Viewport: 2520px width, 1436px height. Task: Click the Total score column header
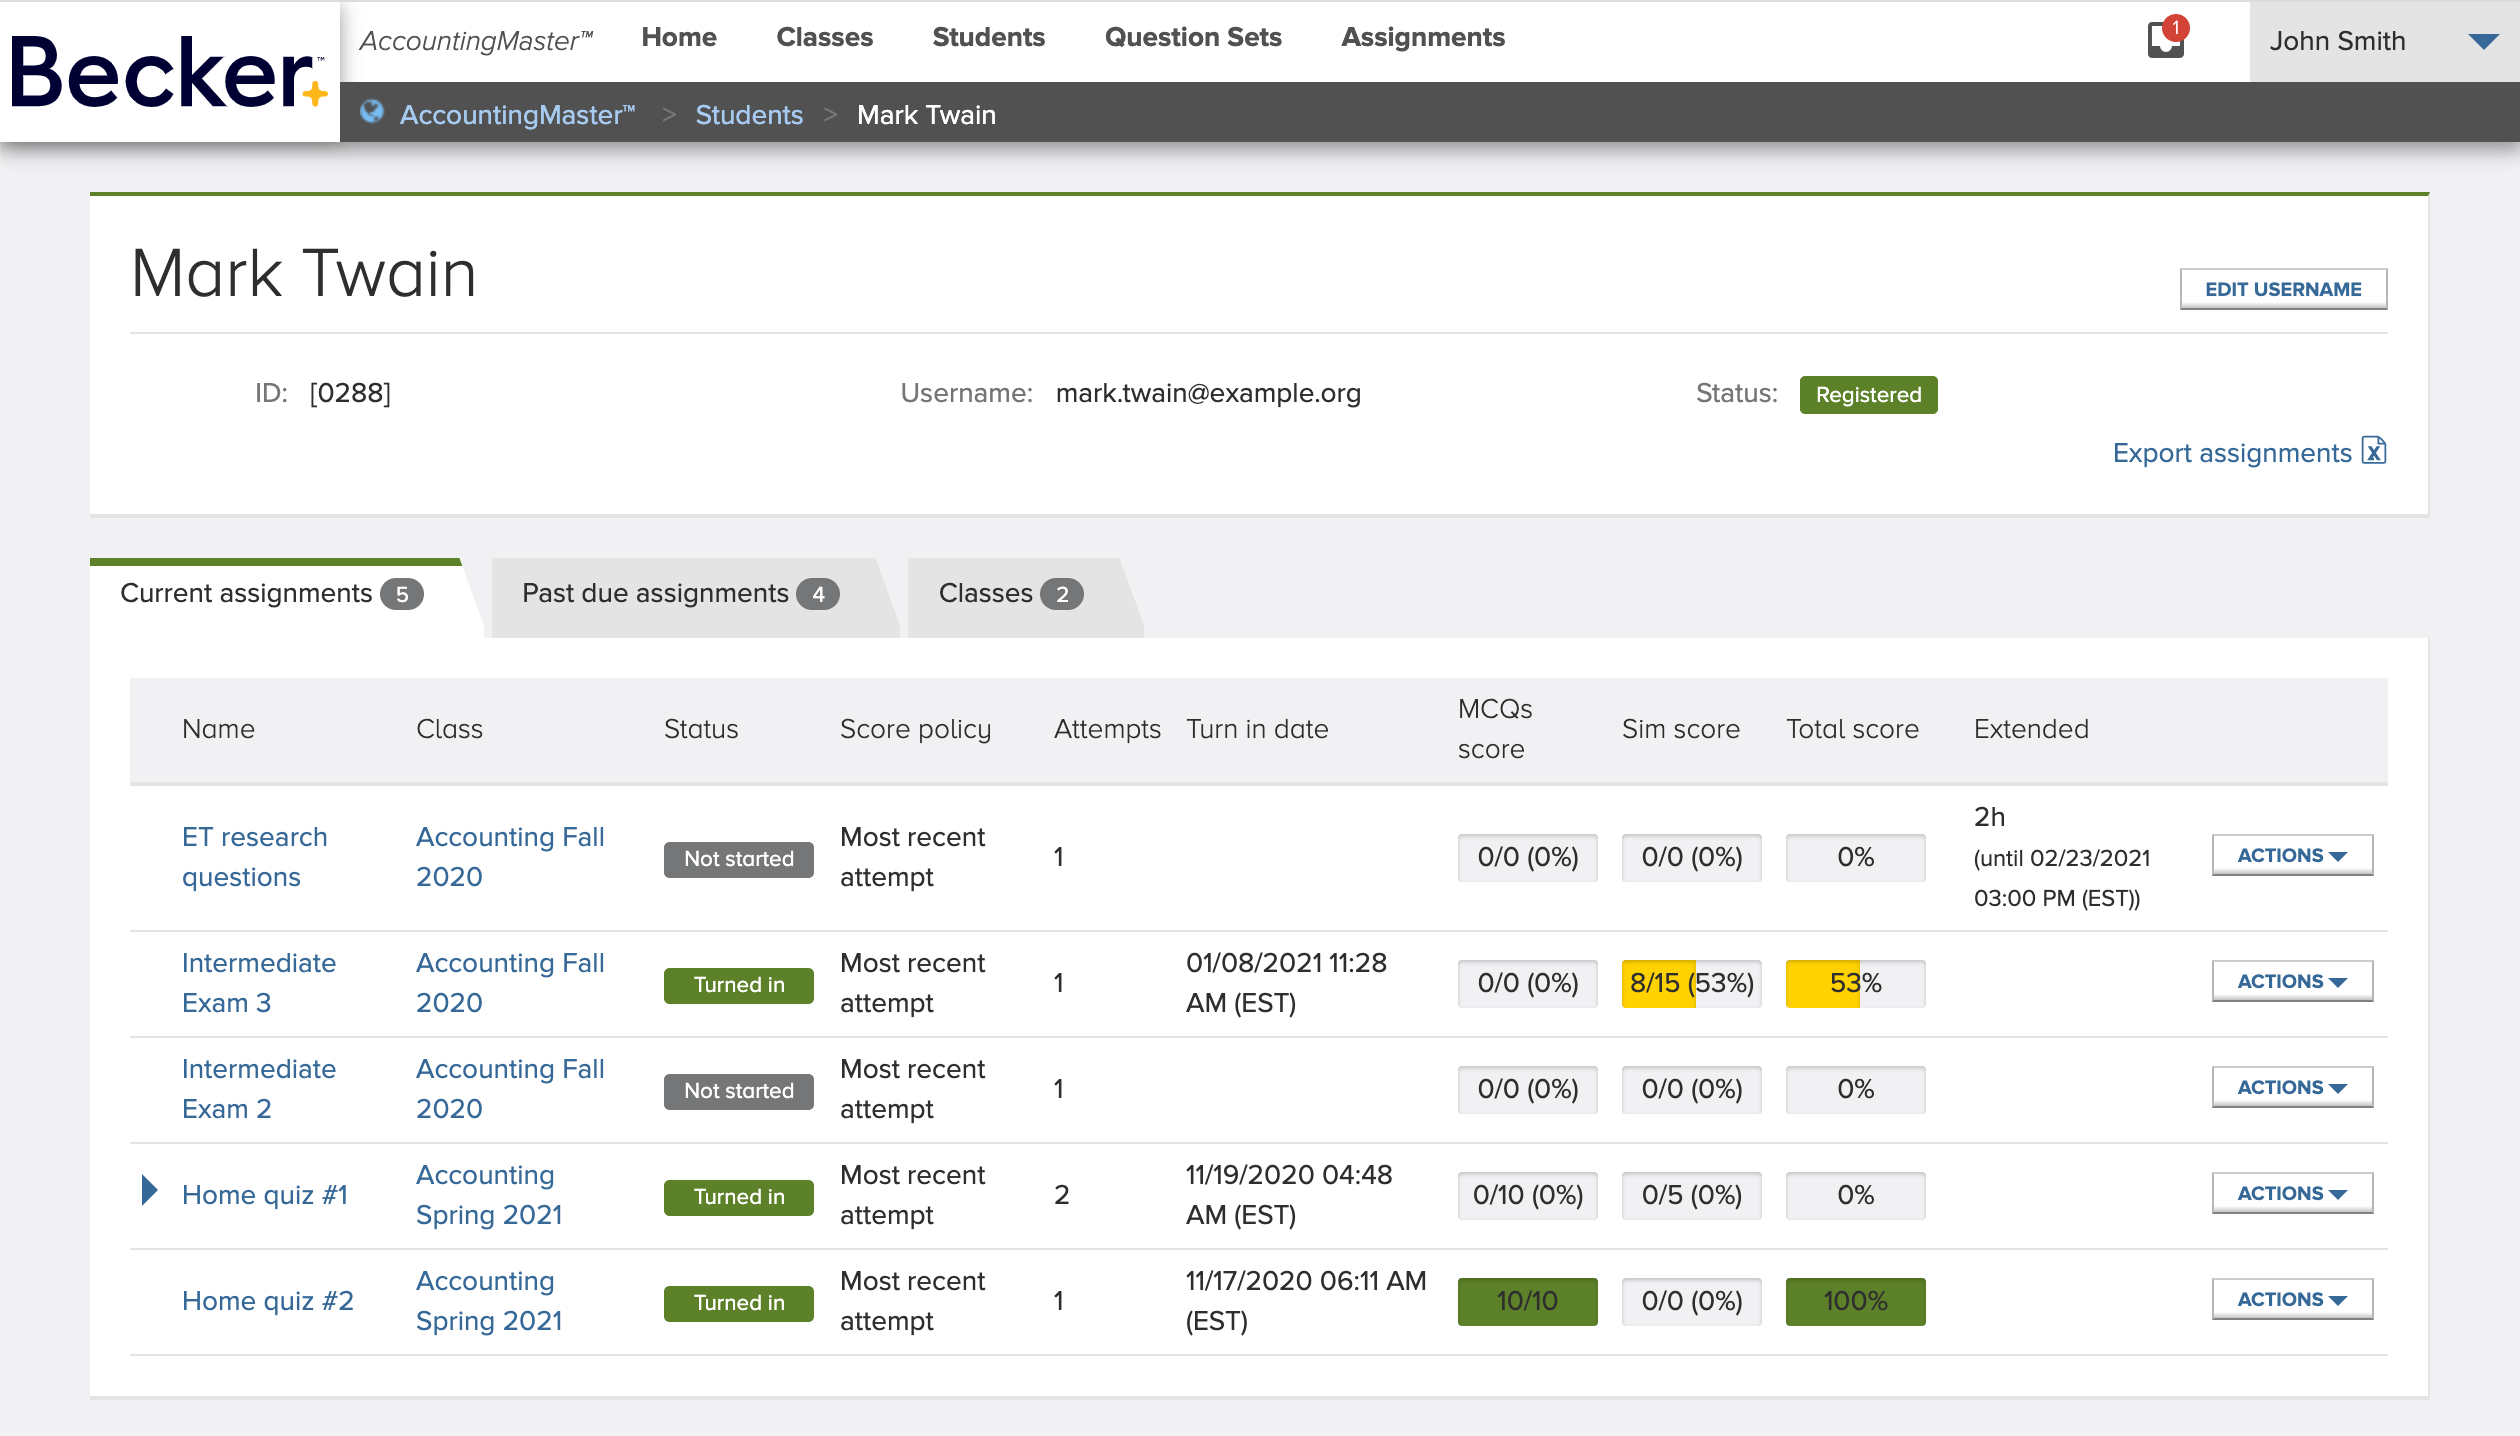pos(1852,729)
